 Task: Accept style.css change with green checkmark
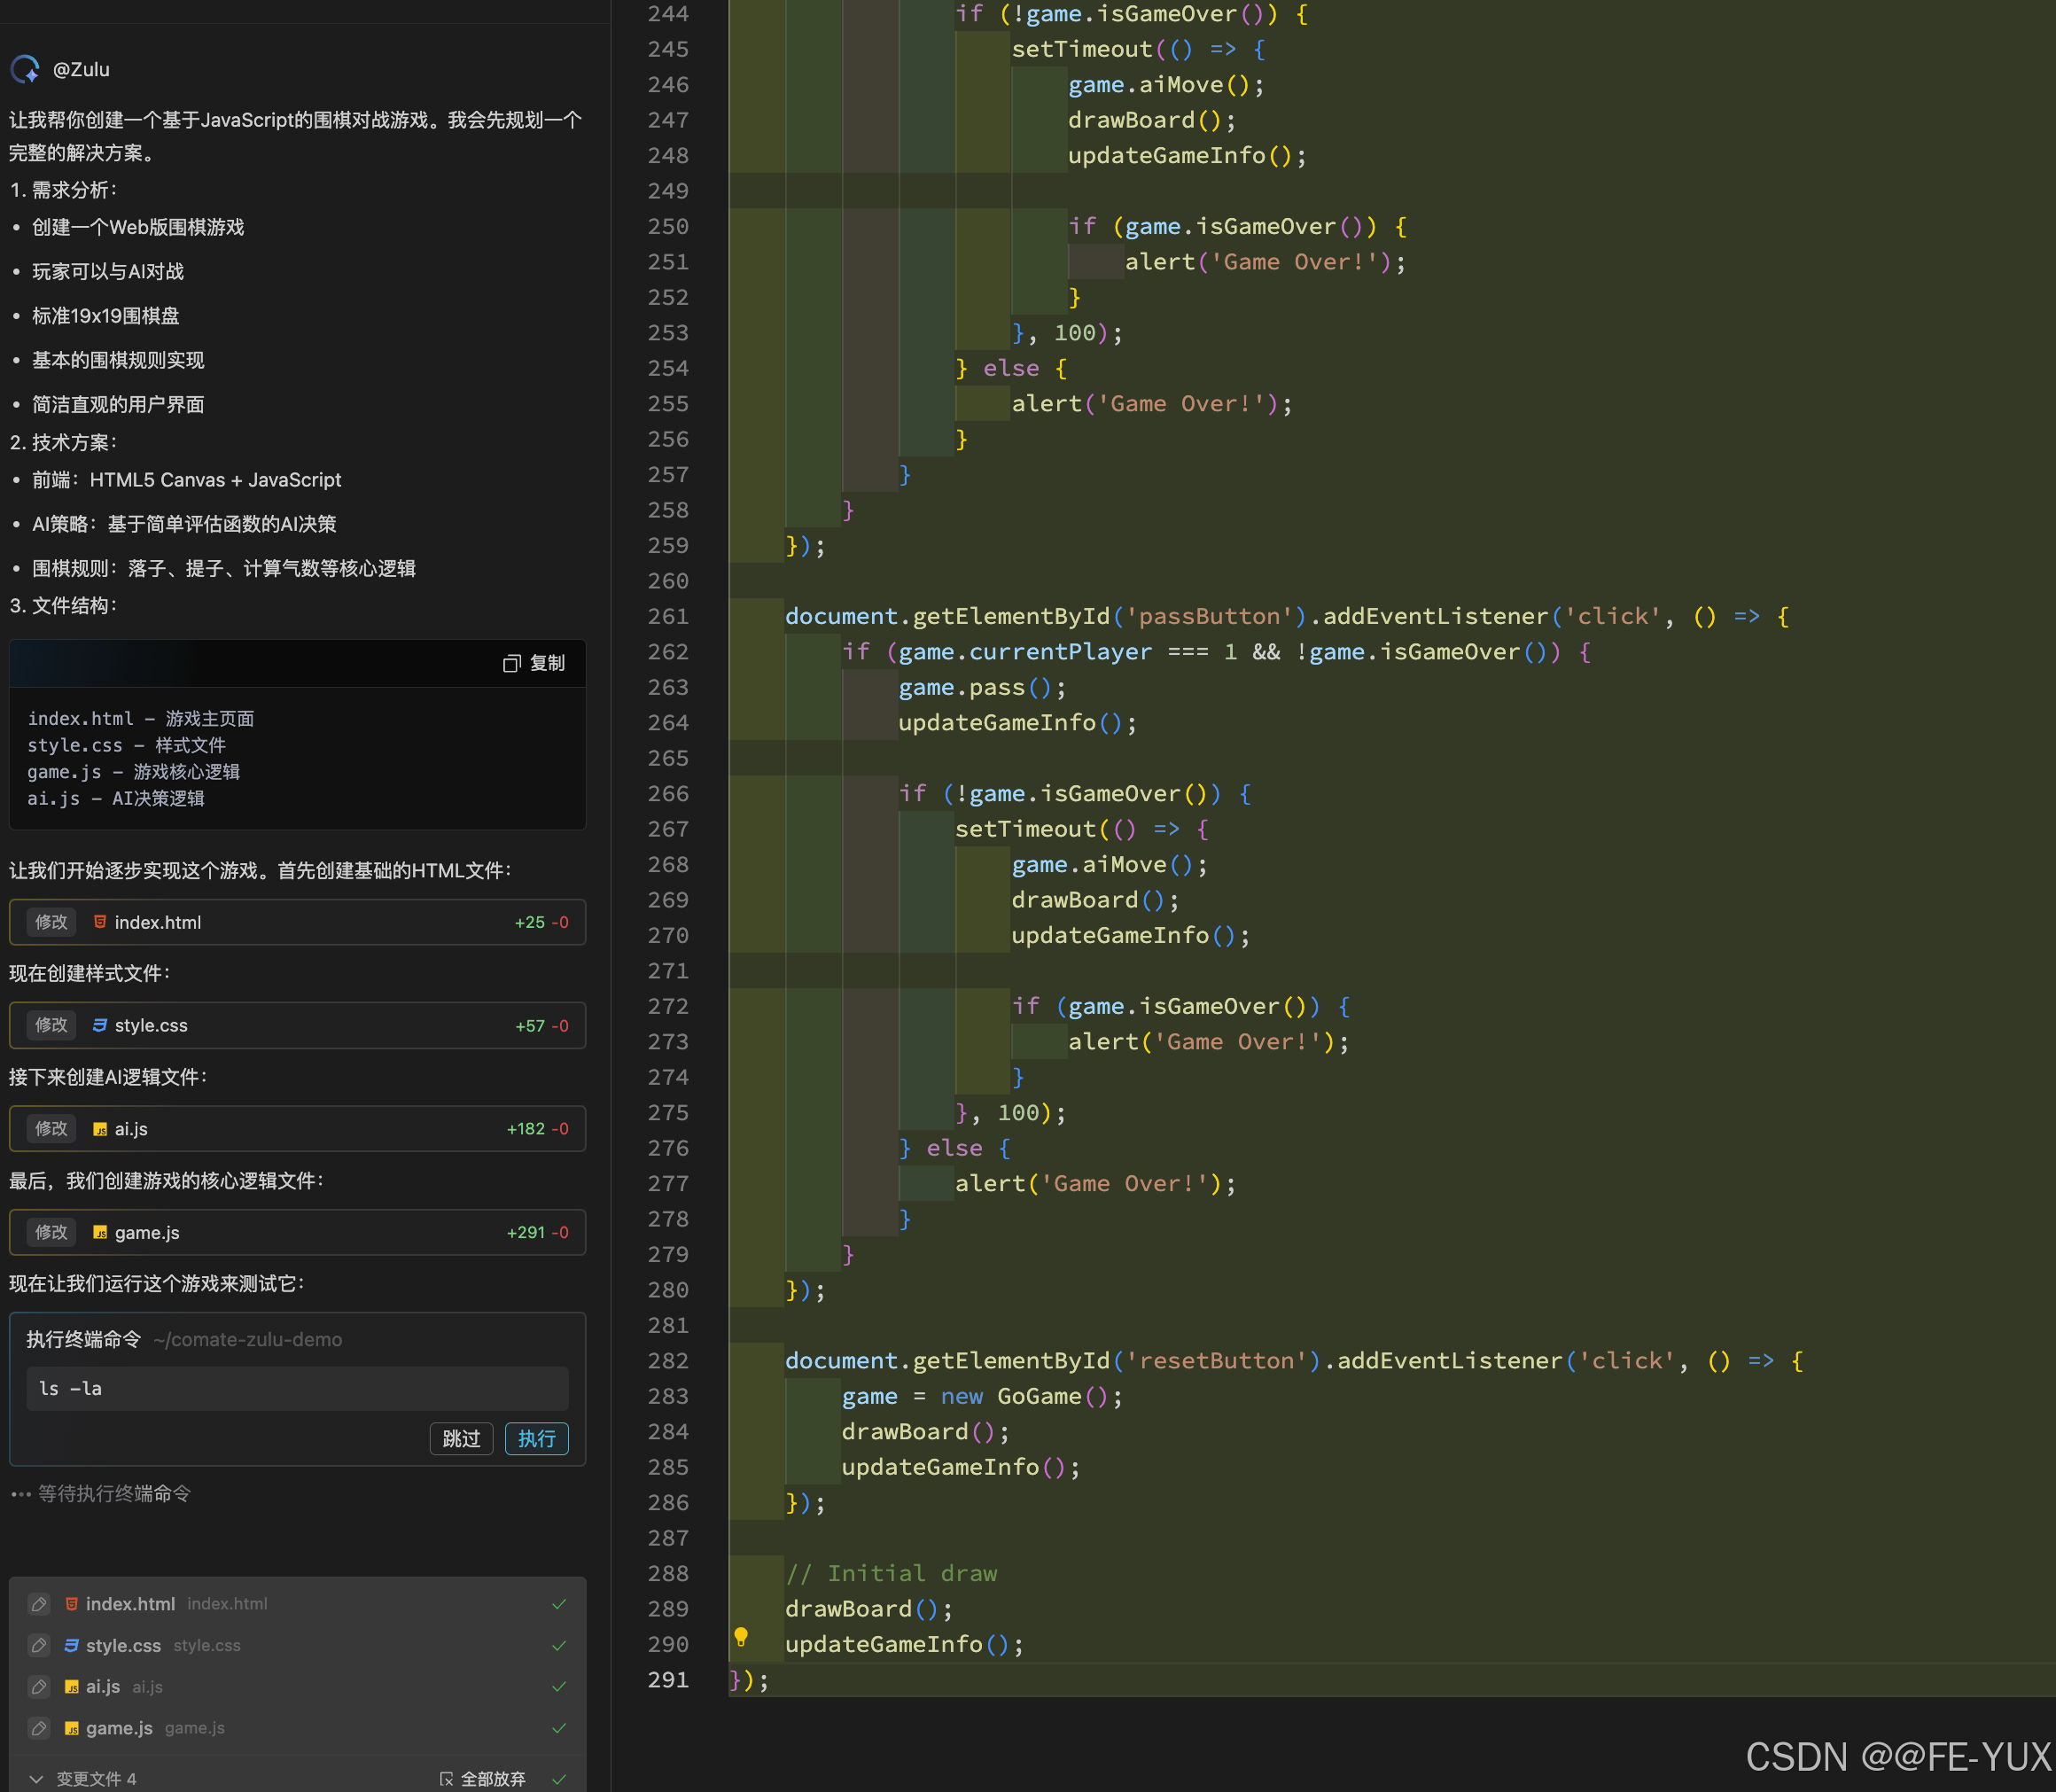(x=559, y=1645)
